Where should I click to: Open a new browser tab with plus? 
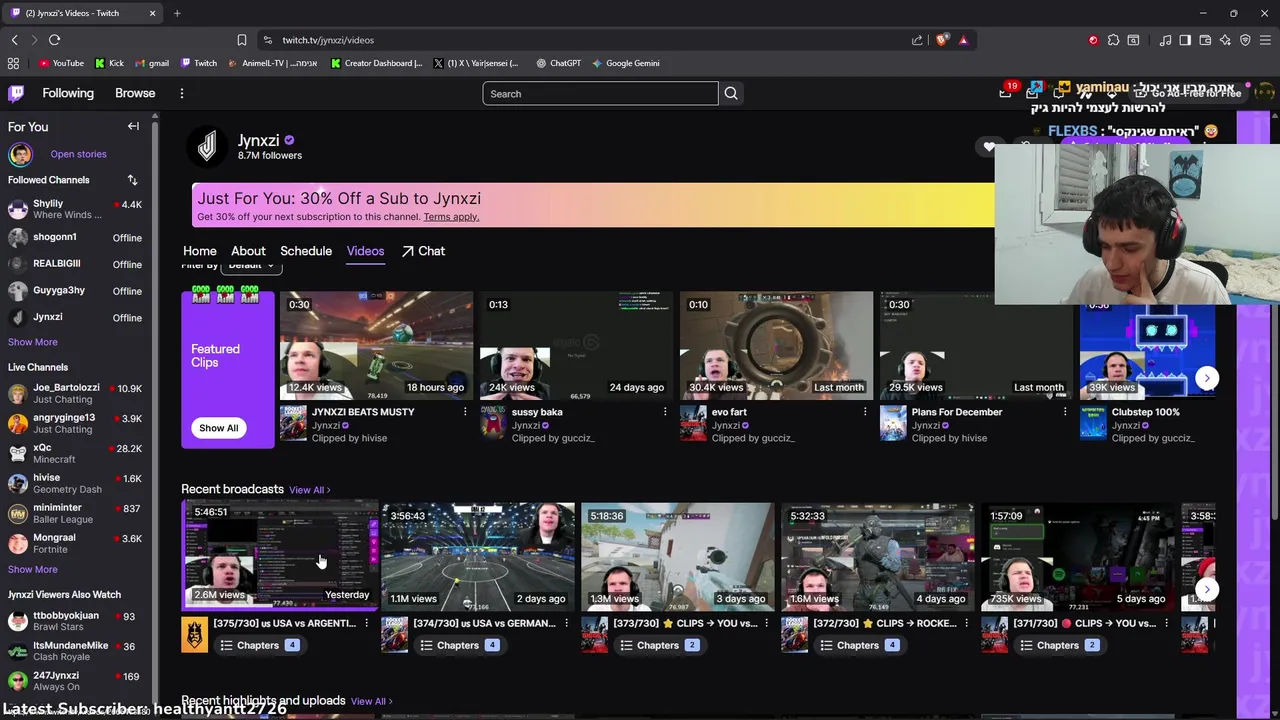coord(177,13)
